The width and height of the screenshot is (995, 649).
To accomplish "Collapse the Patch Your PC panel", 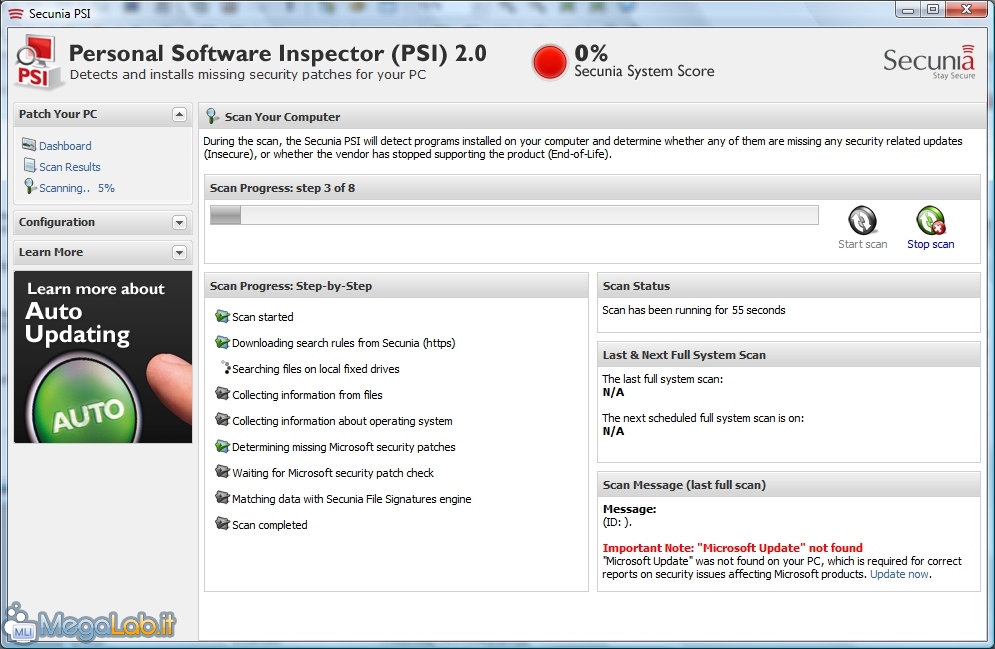I will point(180,114).
